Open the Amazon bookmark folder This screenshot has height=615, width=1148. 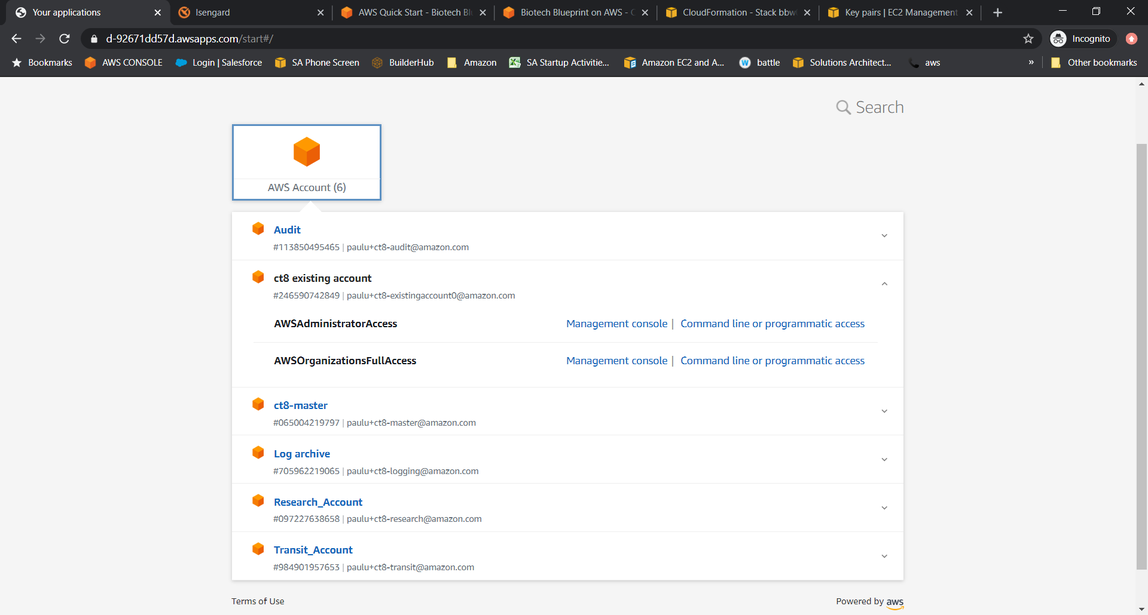click(x=472, y=63)
